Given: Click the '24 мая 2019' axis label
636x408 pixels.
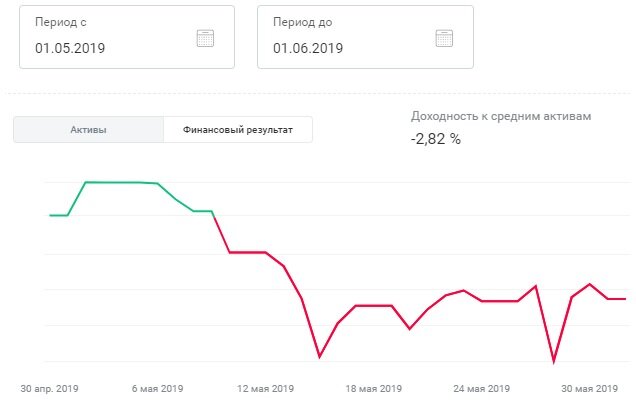Looking at the screenshot, I should pos(481,389).
